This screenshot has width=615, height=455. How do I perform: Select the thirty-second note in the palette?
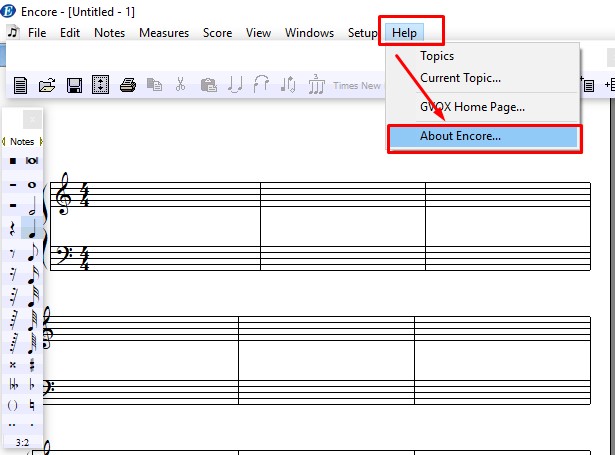[x=33, y=297]
